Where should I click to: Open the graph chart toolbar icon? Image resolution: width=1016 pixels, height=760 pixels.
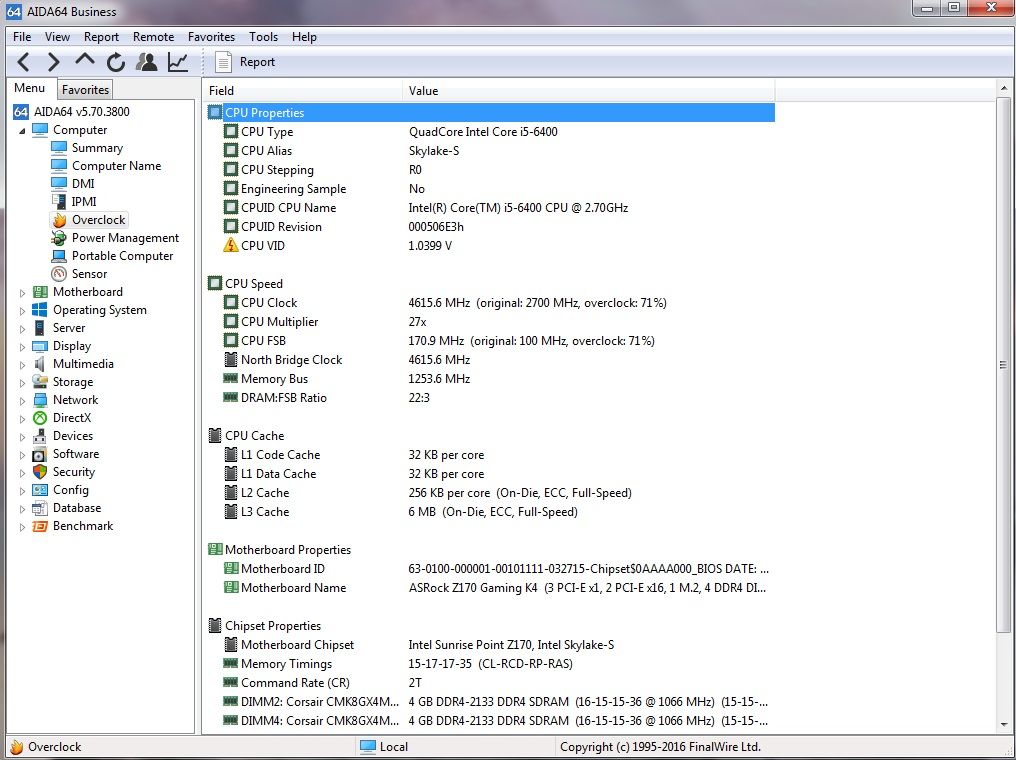click(x=178, y=62)
